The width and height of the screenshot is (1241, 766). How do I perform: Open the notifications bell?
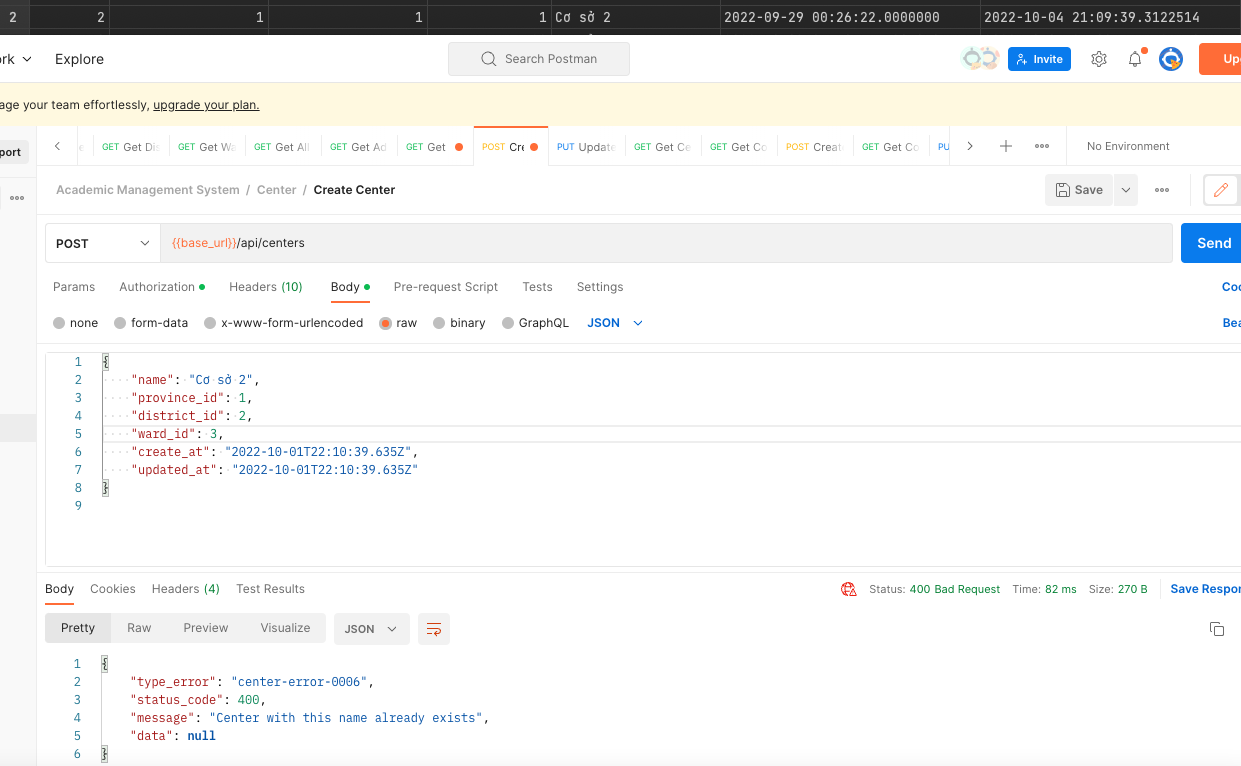tap(1134, 59)
